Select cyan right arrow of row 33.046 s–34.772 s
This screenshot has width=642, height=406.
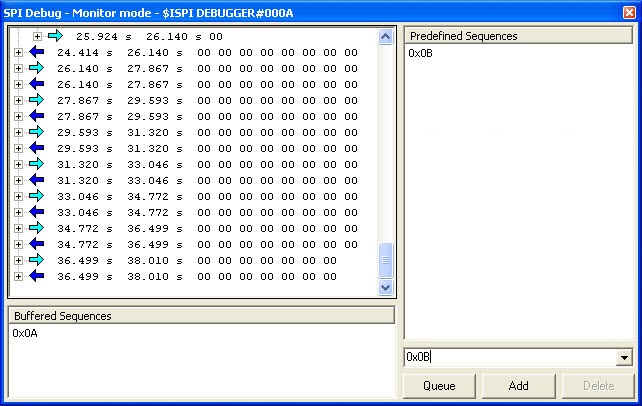pyautogui.click(x=37, y=196)
